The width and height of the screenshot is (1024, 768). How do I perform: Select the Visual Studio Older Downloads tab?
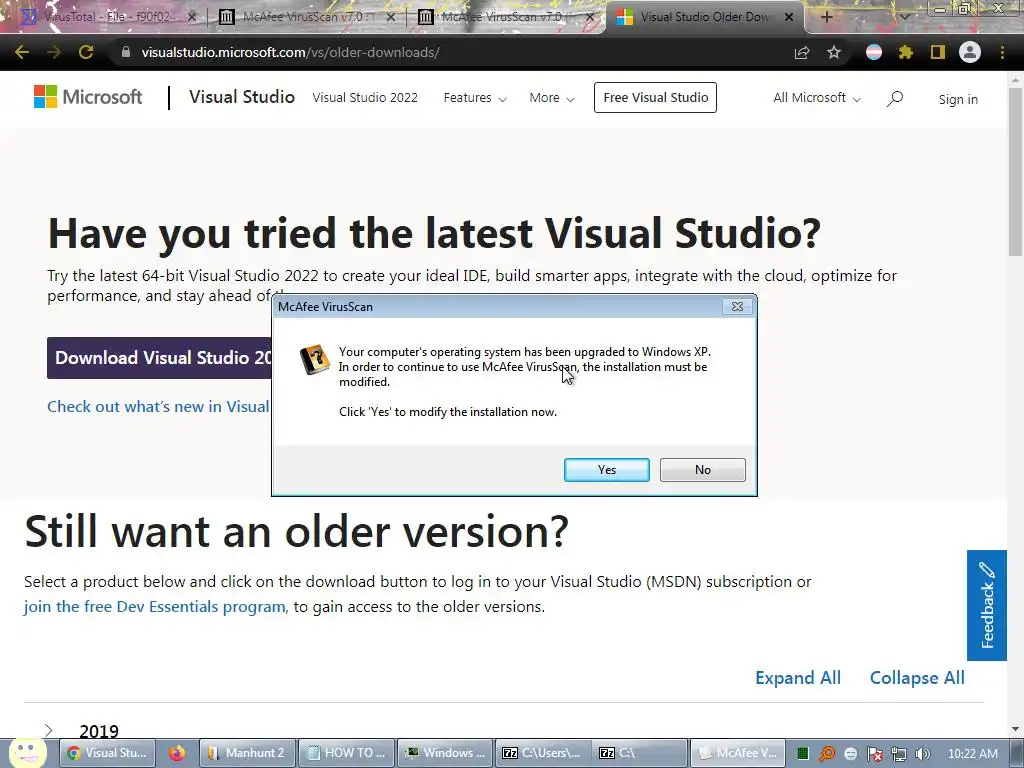pos(705,17)
